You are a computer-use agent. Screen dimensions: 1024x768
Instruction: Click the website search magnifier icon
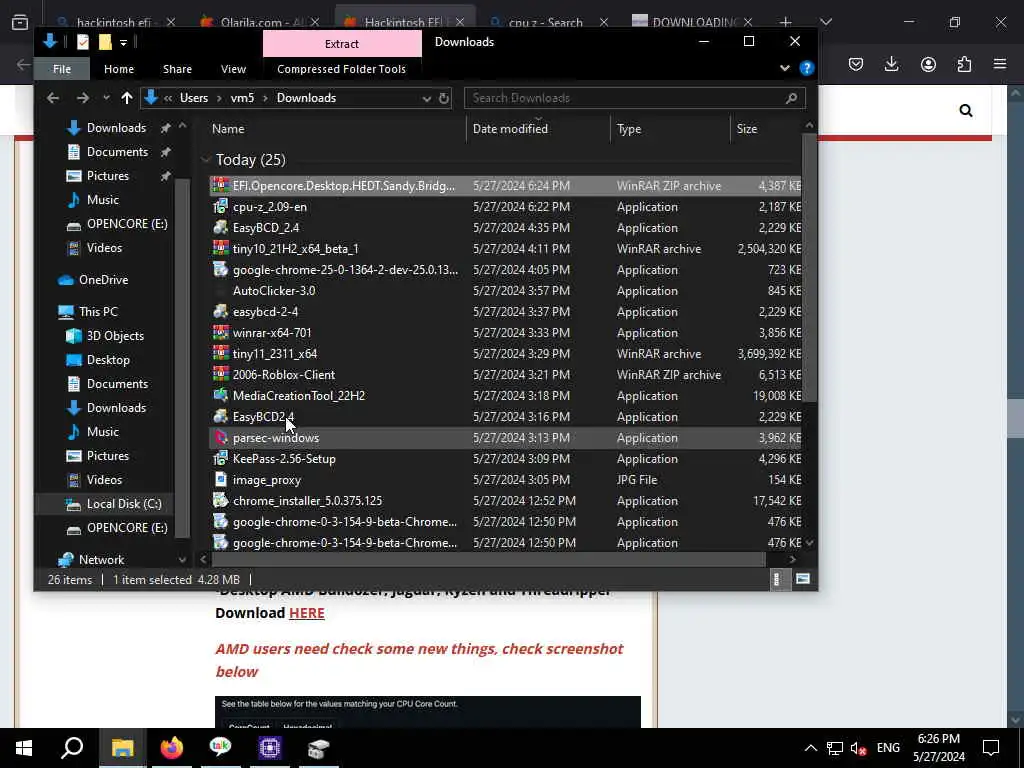(x=966, y=110)
